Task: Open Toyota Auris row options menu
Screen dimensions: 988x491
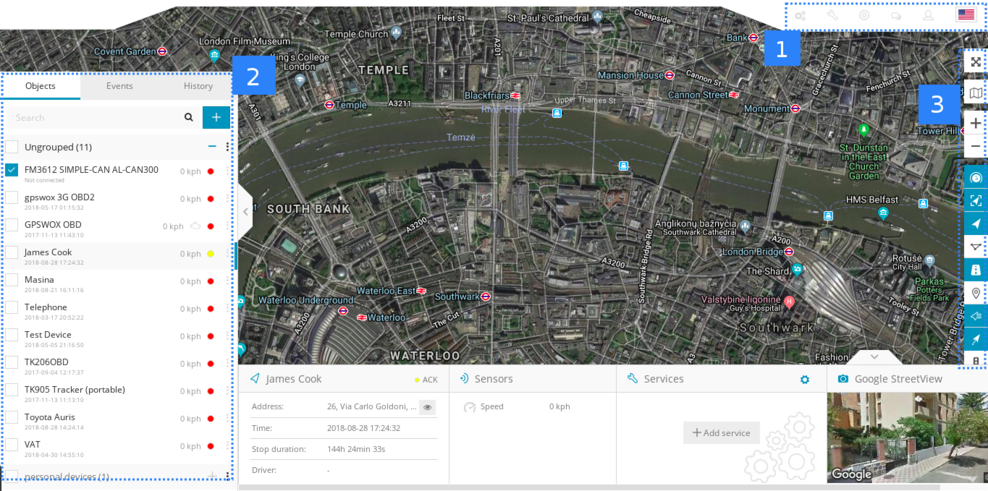Action: 227,419
